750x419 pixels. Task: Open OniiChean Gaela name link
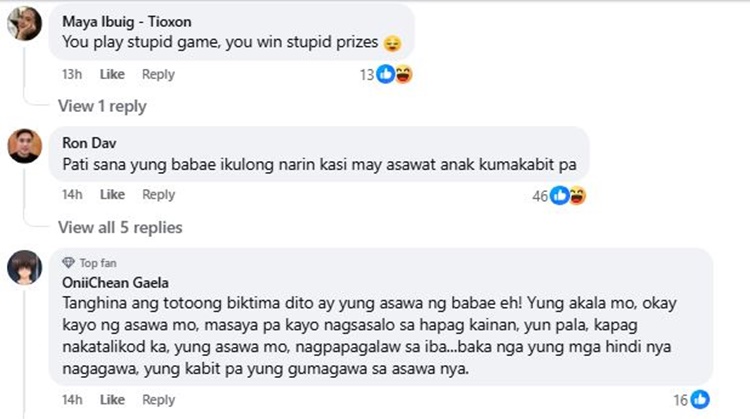click(115, 283)
